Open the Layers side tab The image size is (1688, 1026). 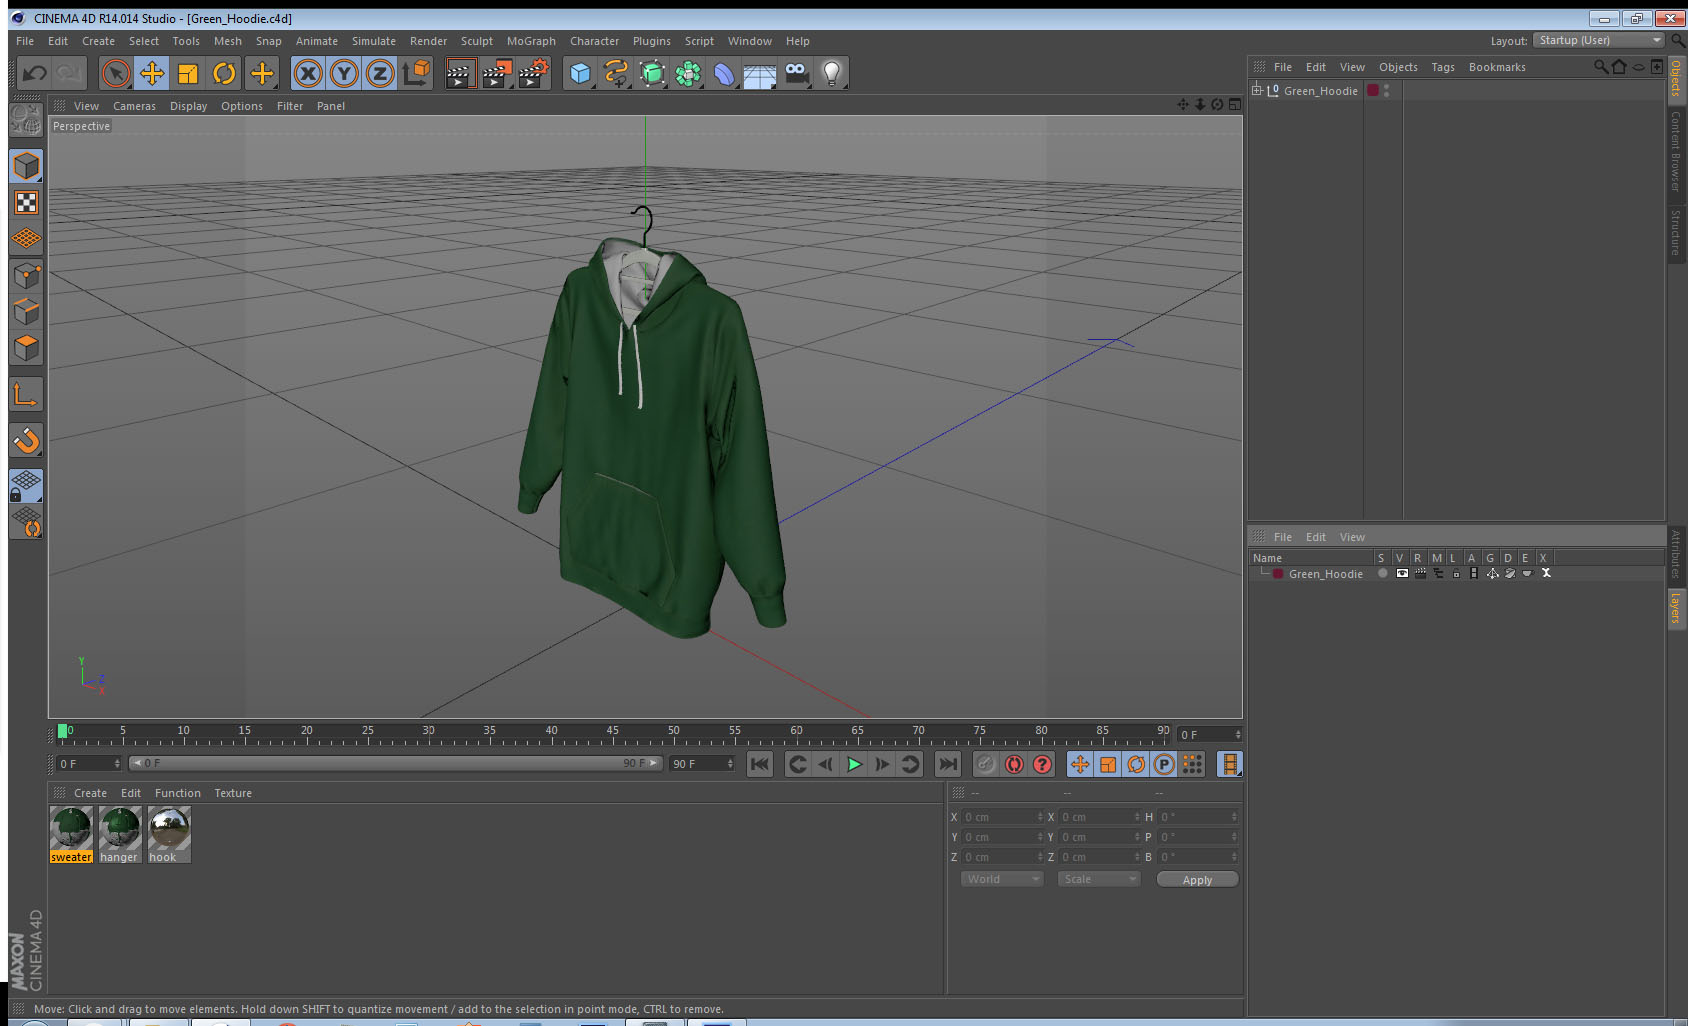1676,607
